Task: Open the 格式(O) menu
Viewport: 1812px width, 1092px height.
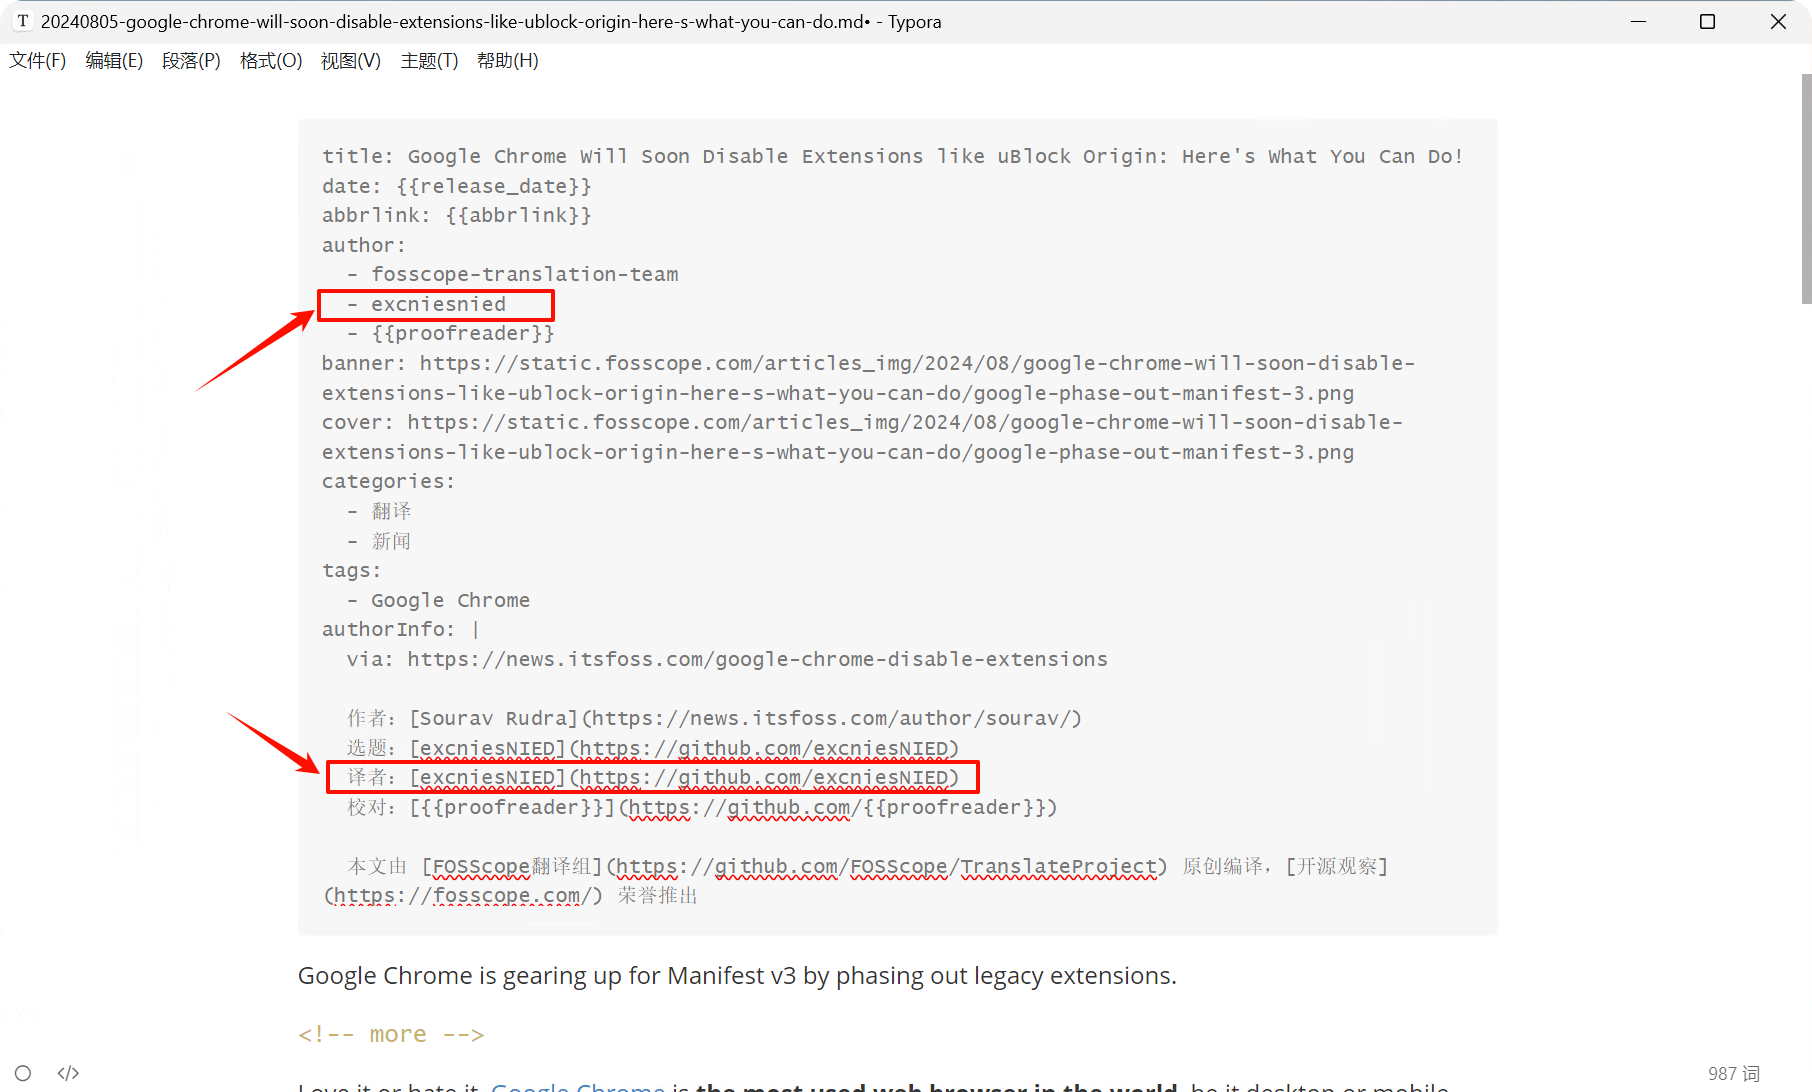Action: pyautogui.click(x=271, y=61)
